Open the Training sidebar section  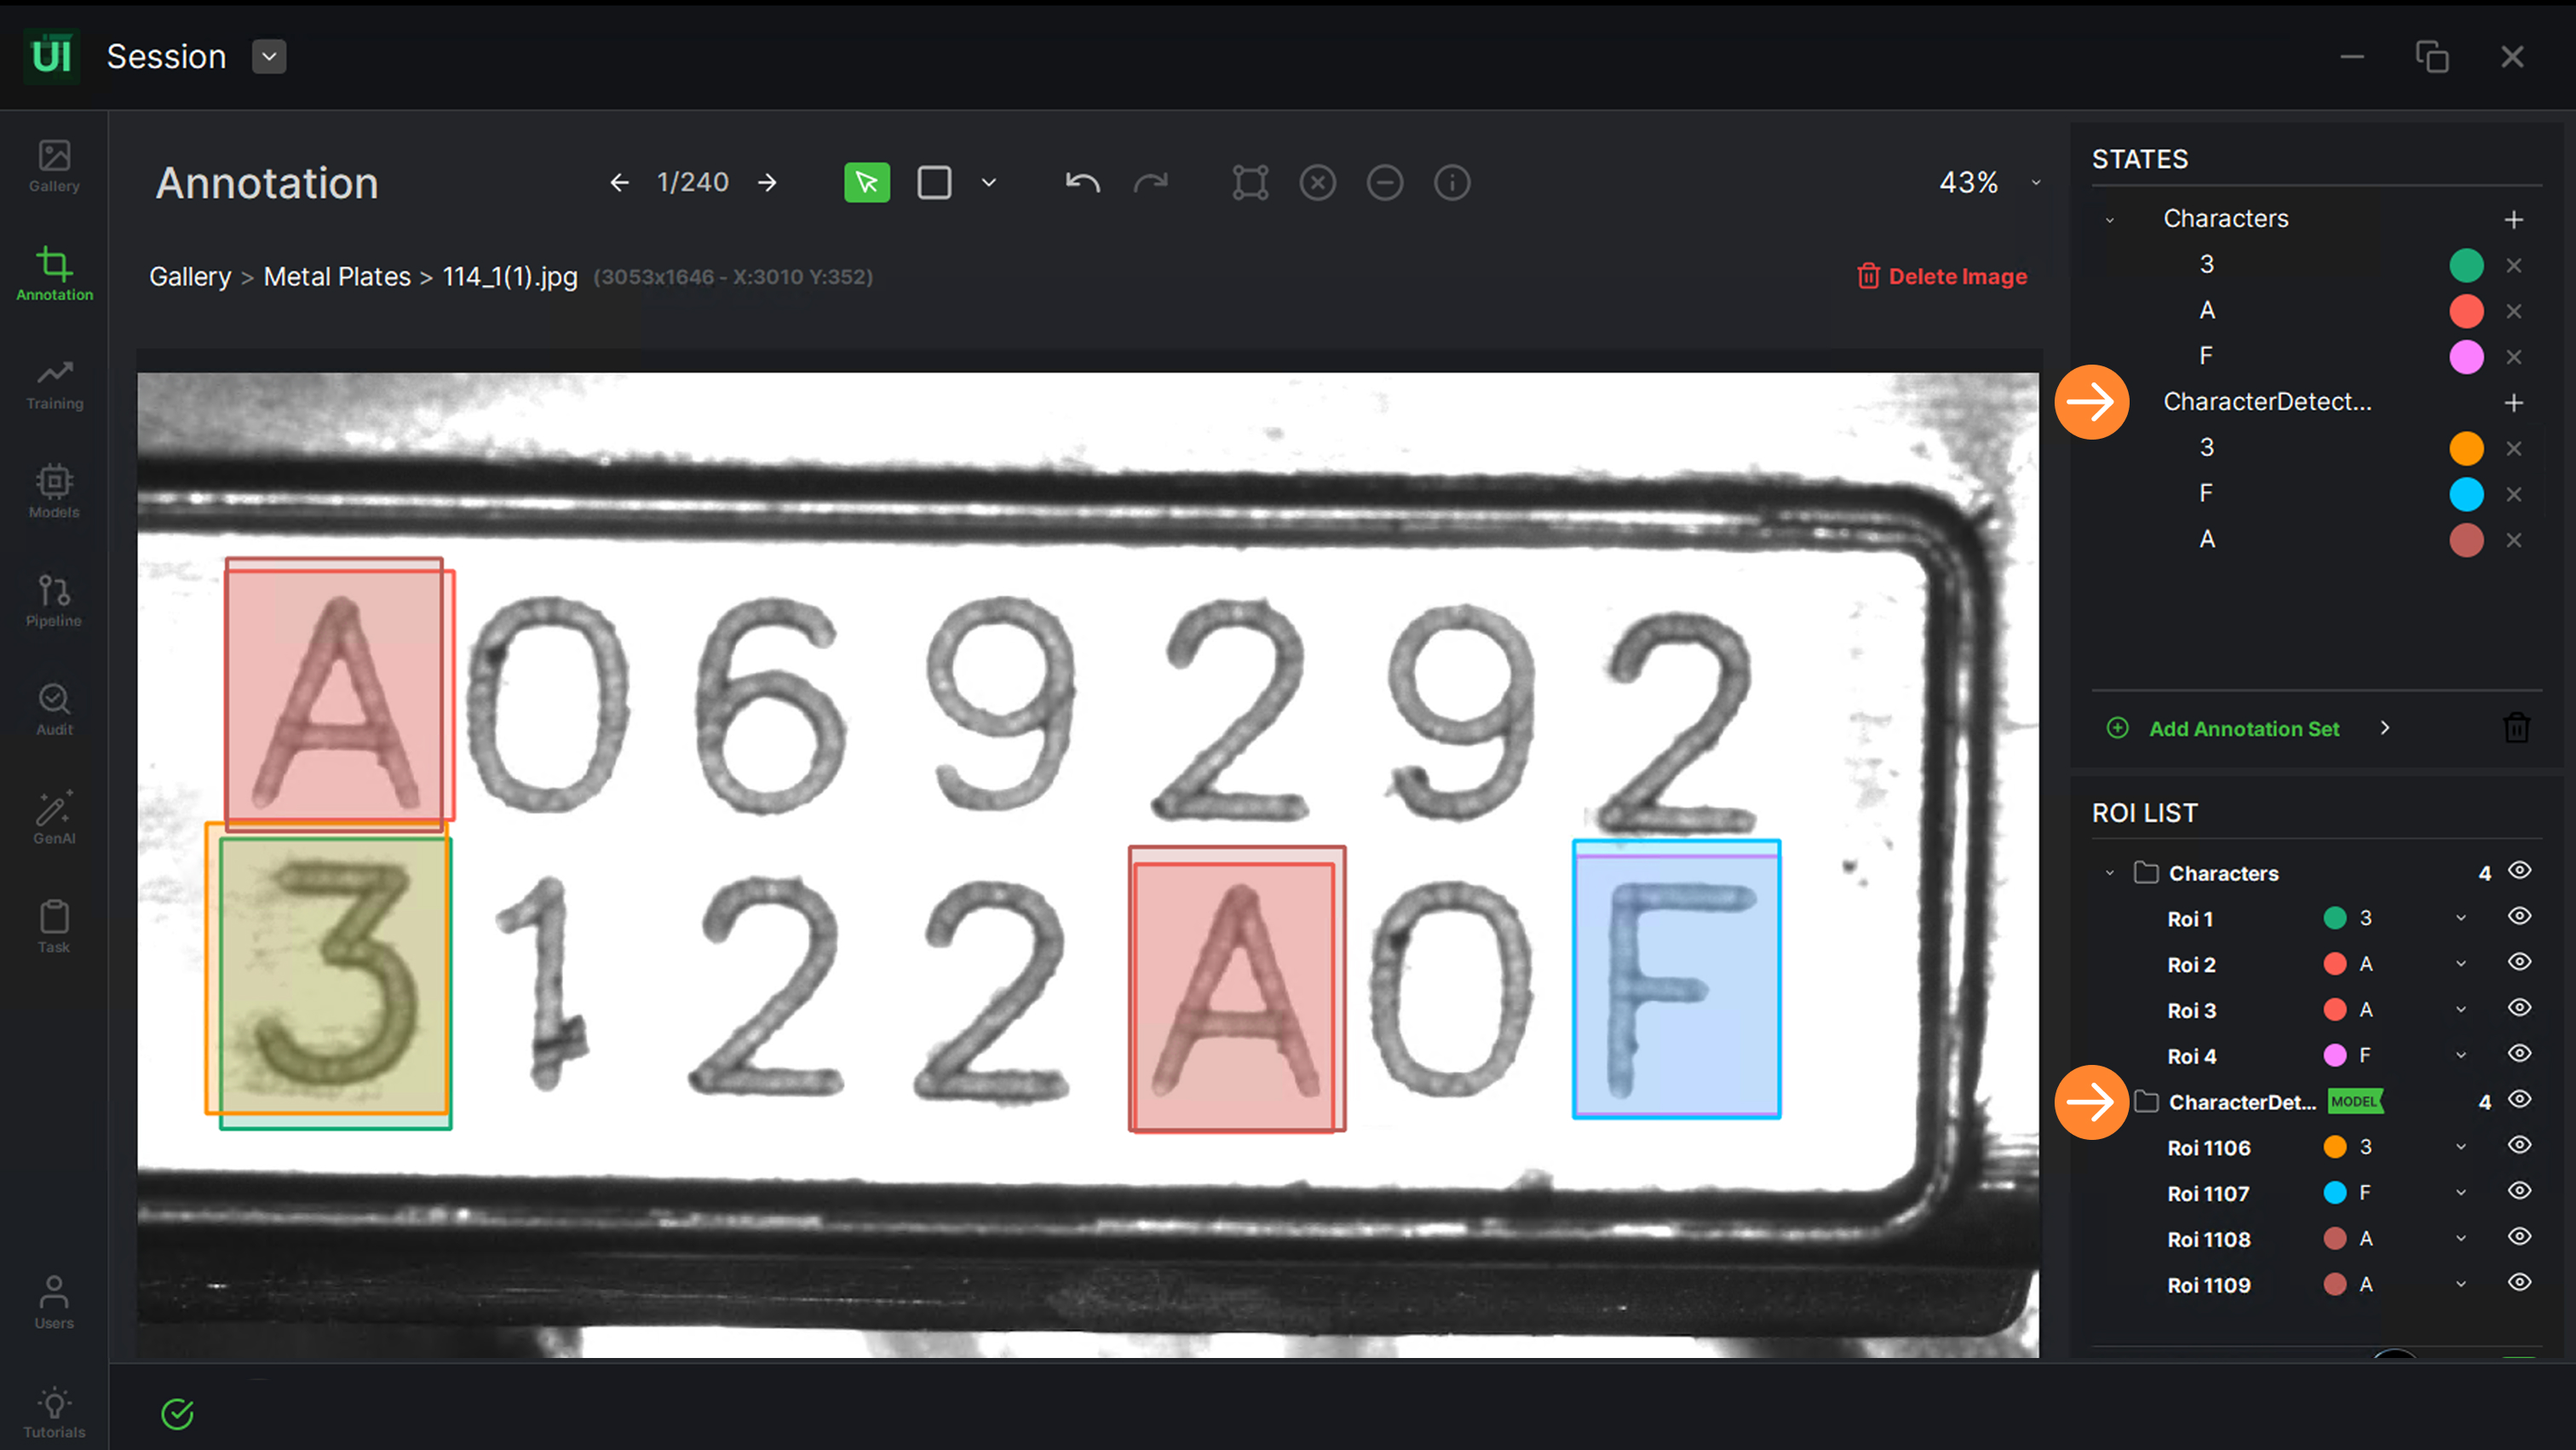54,385
